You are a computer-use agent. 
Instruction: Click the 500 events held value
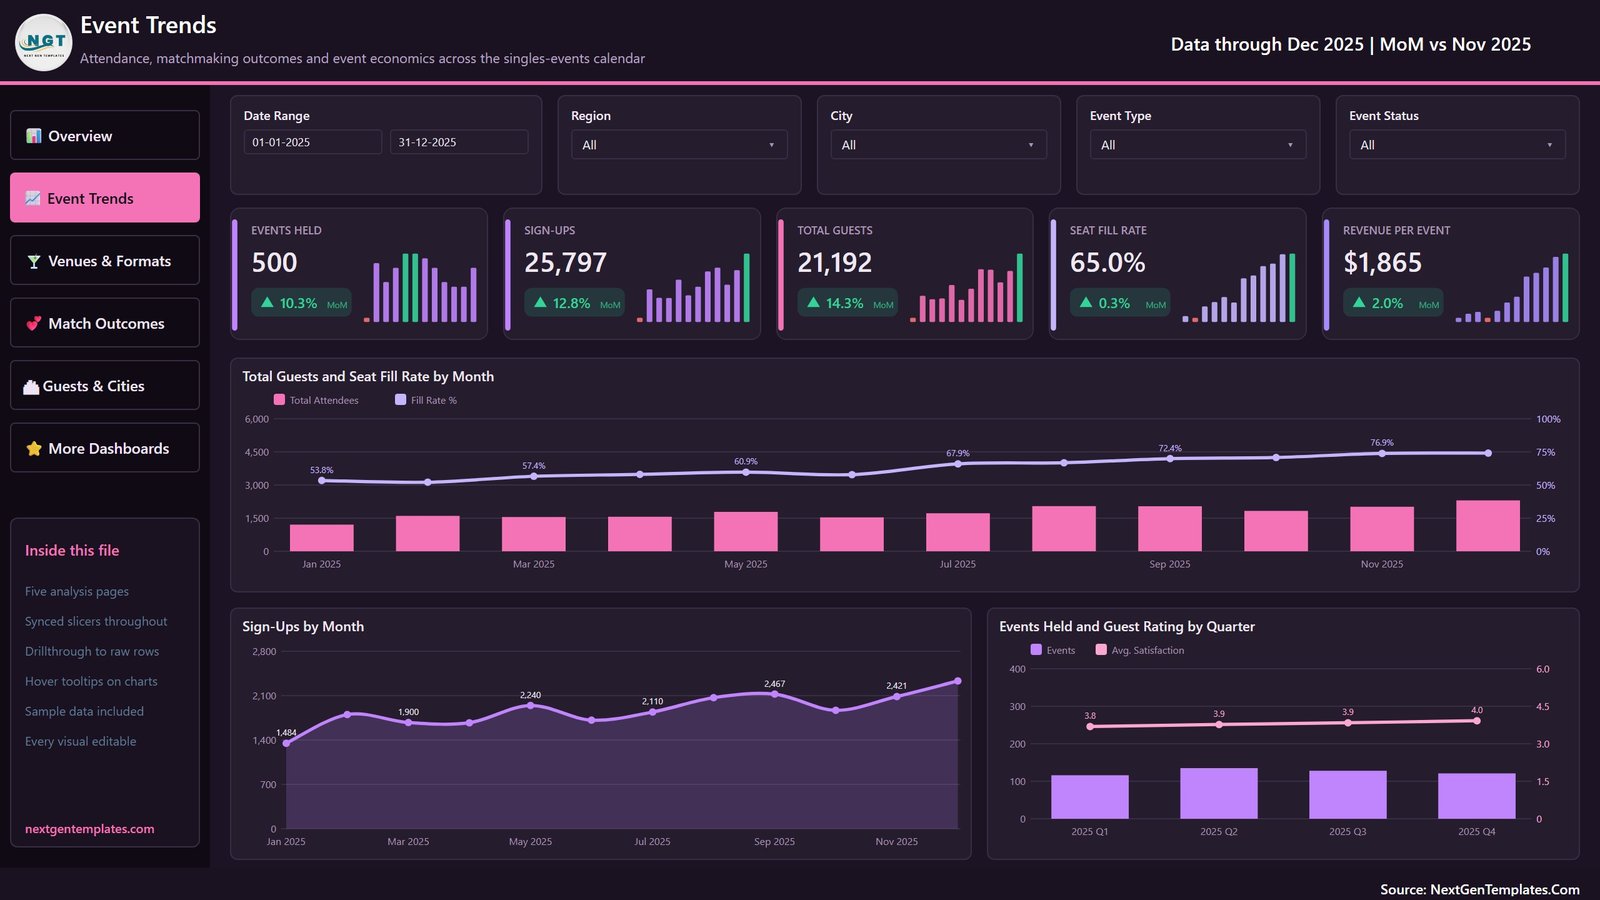pos(274,263)
